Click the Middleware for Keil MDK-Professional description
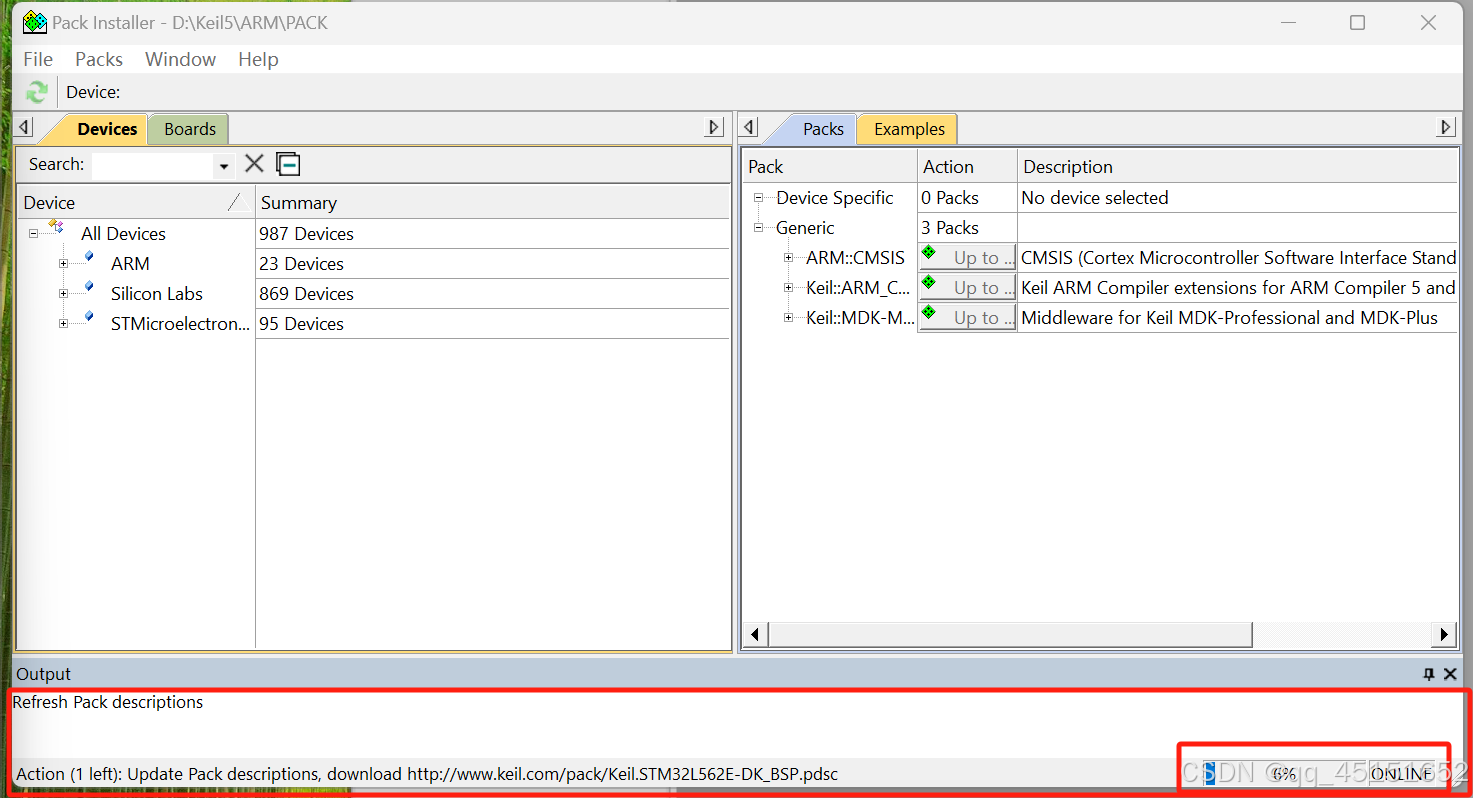 point(1229,318)
